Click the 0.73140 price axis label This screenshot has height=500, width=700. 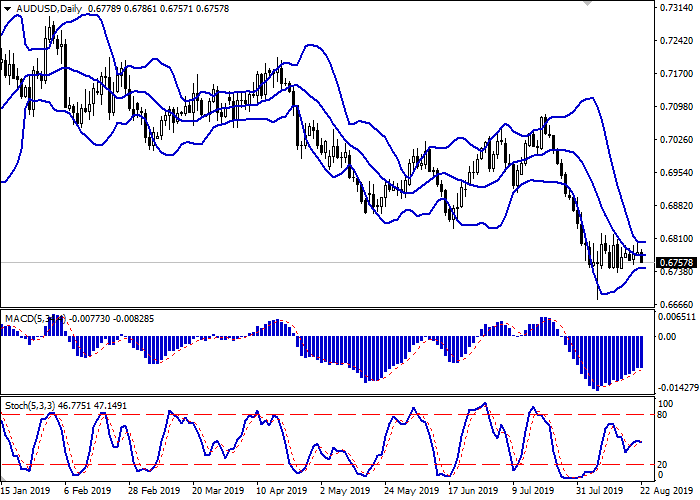(x=673, y=8)
